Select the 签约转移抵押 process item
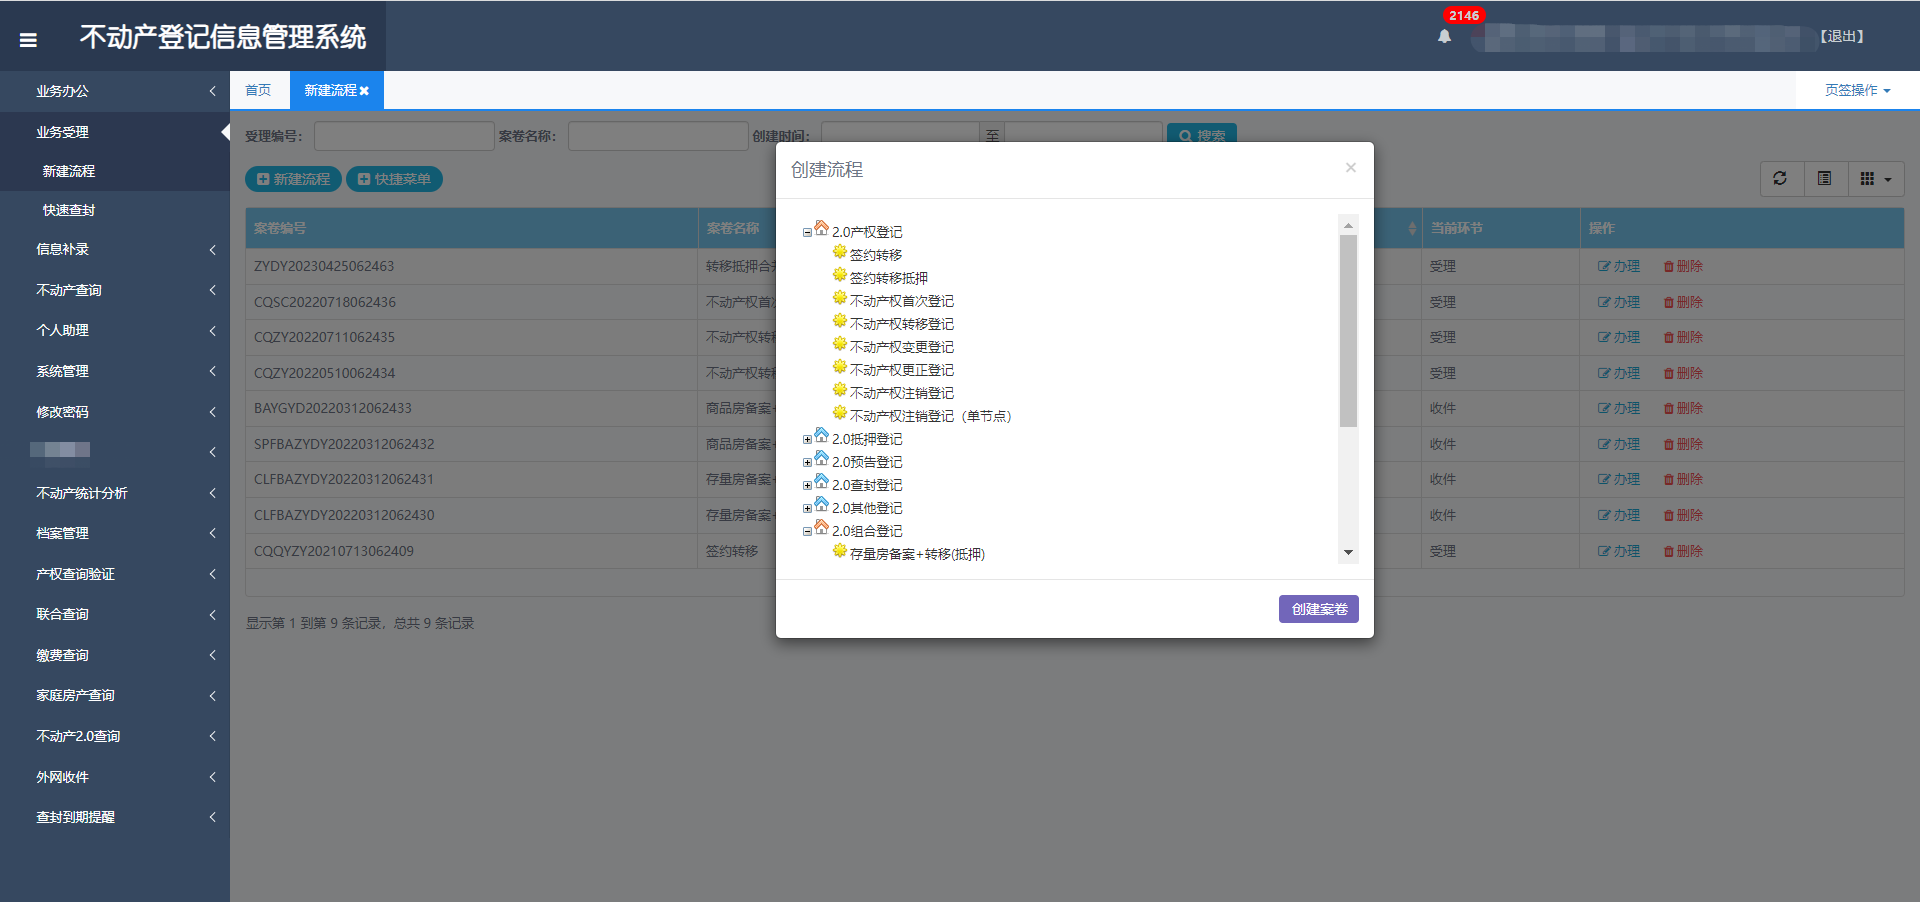 (x=888, y=278)
